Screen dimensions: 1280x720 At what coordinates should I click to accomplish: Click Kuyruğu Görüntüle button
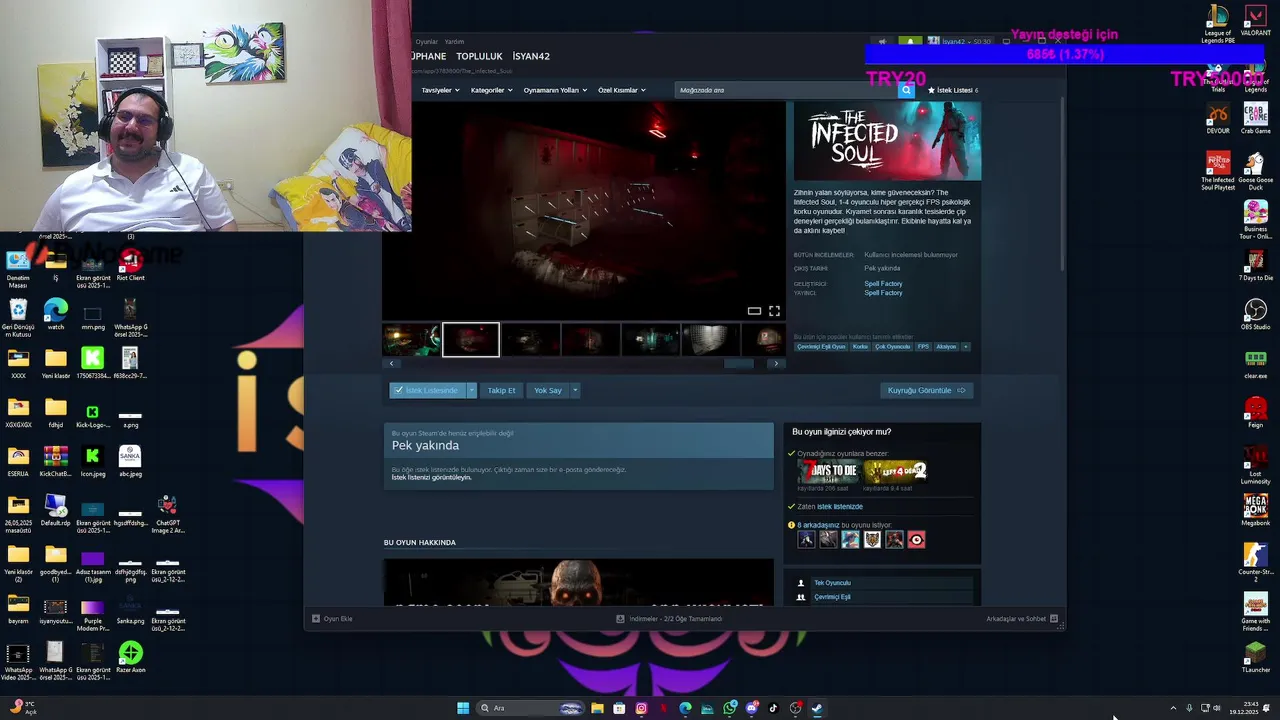[926, 390]
